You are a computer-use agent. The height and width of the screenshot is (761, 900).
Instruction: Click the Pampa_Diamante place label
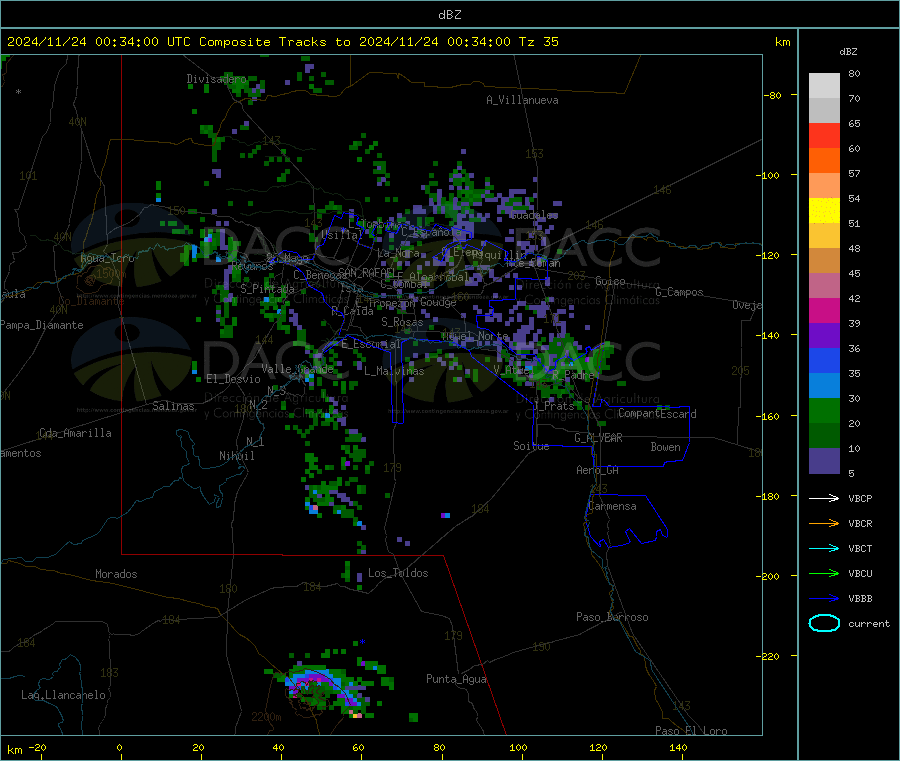tap(42, 325)
